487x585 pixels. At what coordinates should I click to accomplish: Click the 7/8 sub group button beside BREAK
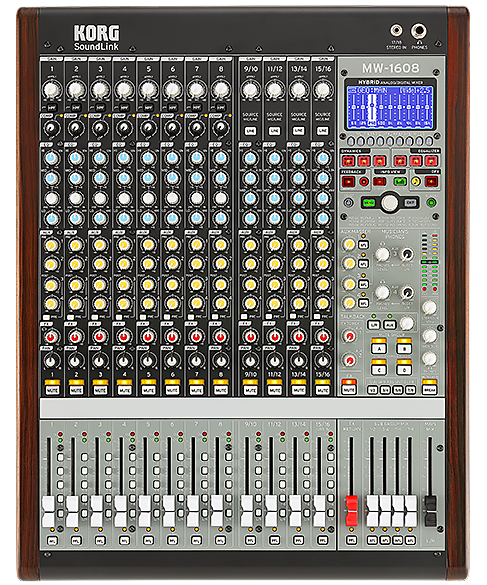click(410, 390)
